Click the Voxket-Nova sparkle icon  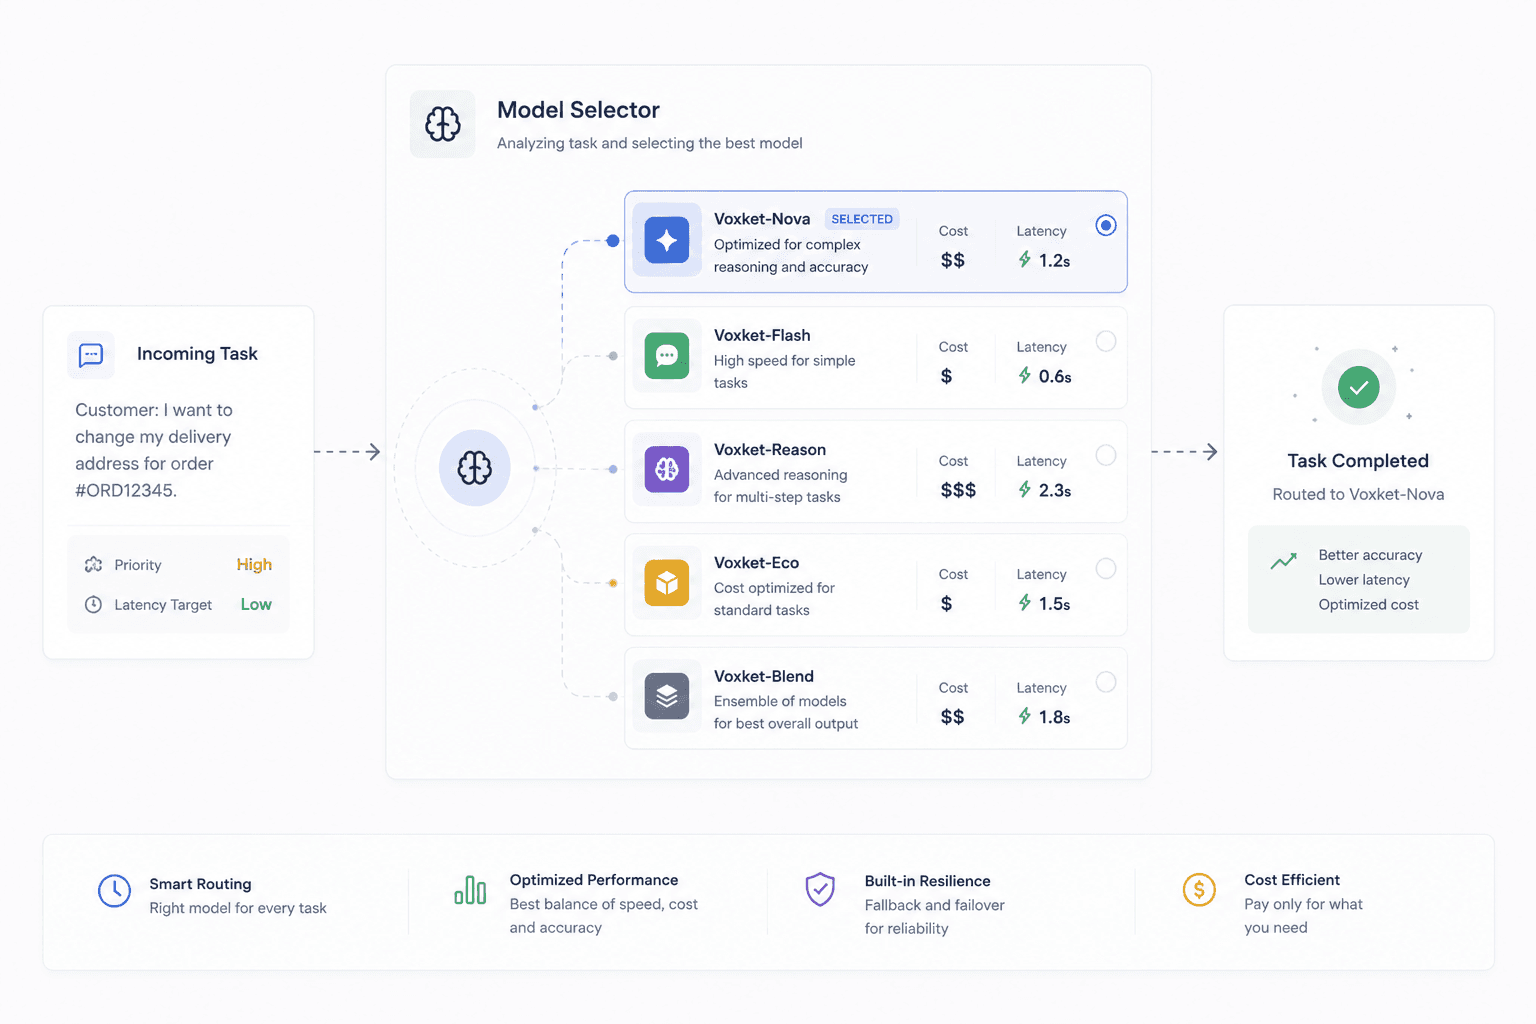(x=667, y=240)
